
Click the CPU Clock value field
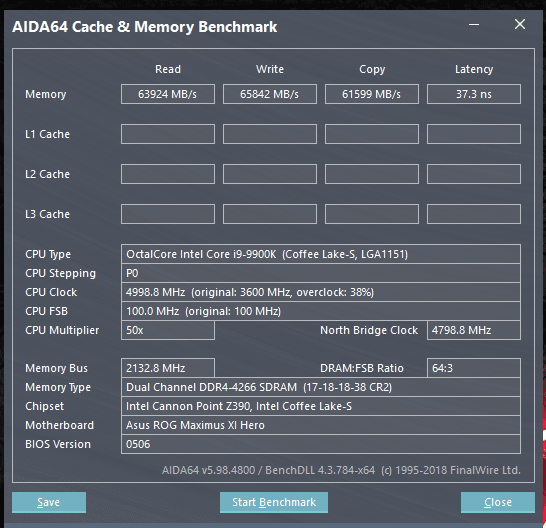[321, 292]
